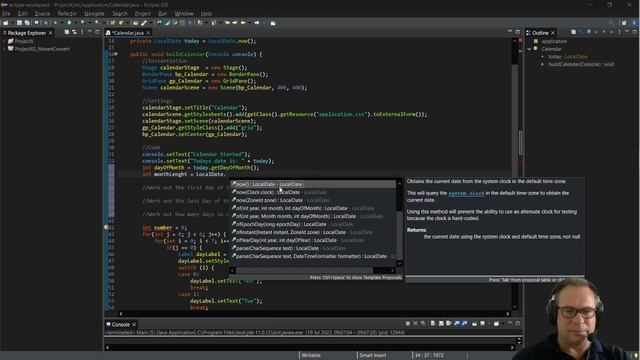Screen dimensions: 640x360
Task: Choose now() : LocalDate proposal
Action: click(x=312, y=184)
